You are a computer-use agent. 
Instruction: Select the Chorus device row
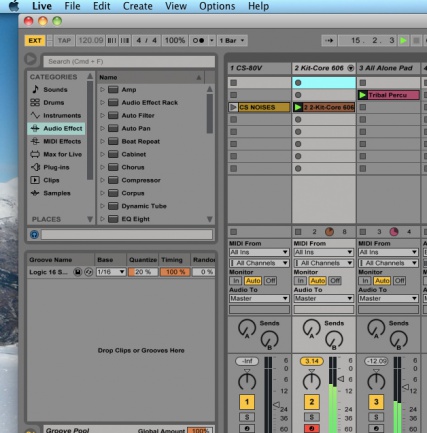click(x=151, y=167)
